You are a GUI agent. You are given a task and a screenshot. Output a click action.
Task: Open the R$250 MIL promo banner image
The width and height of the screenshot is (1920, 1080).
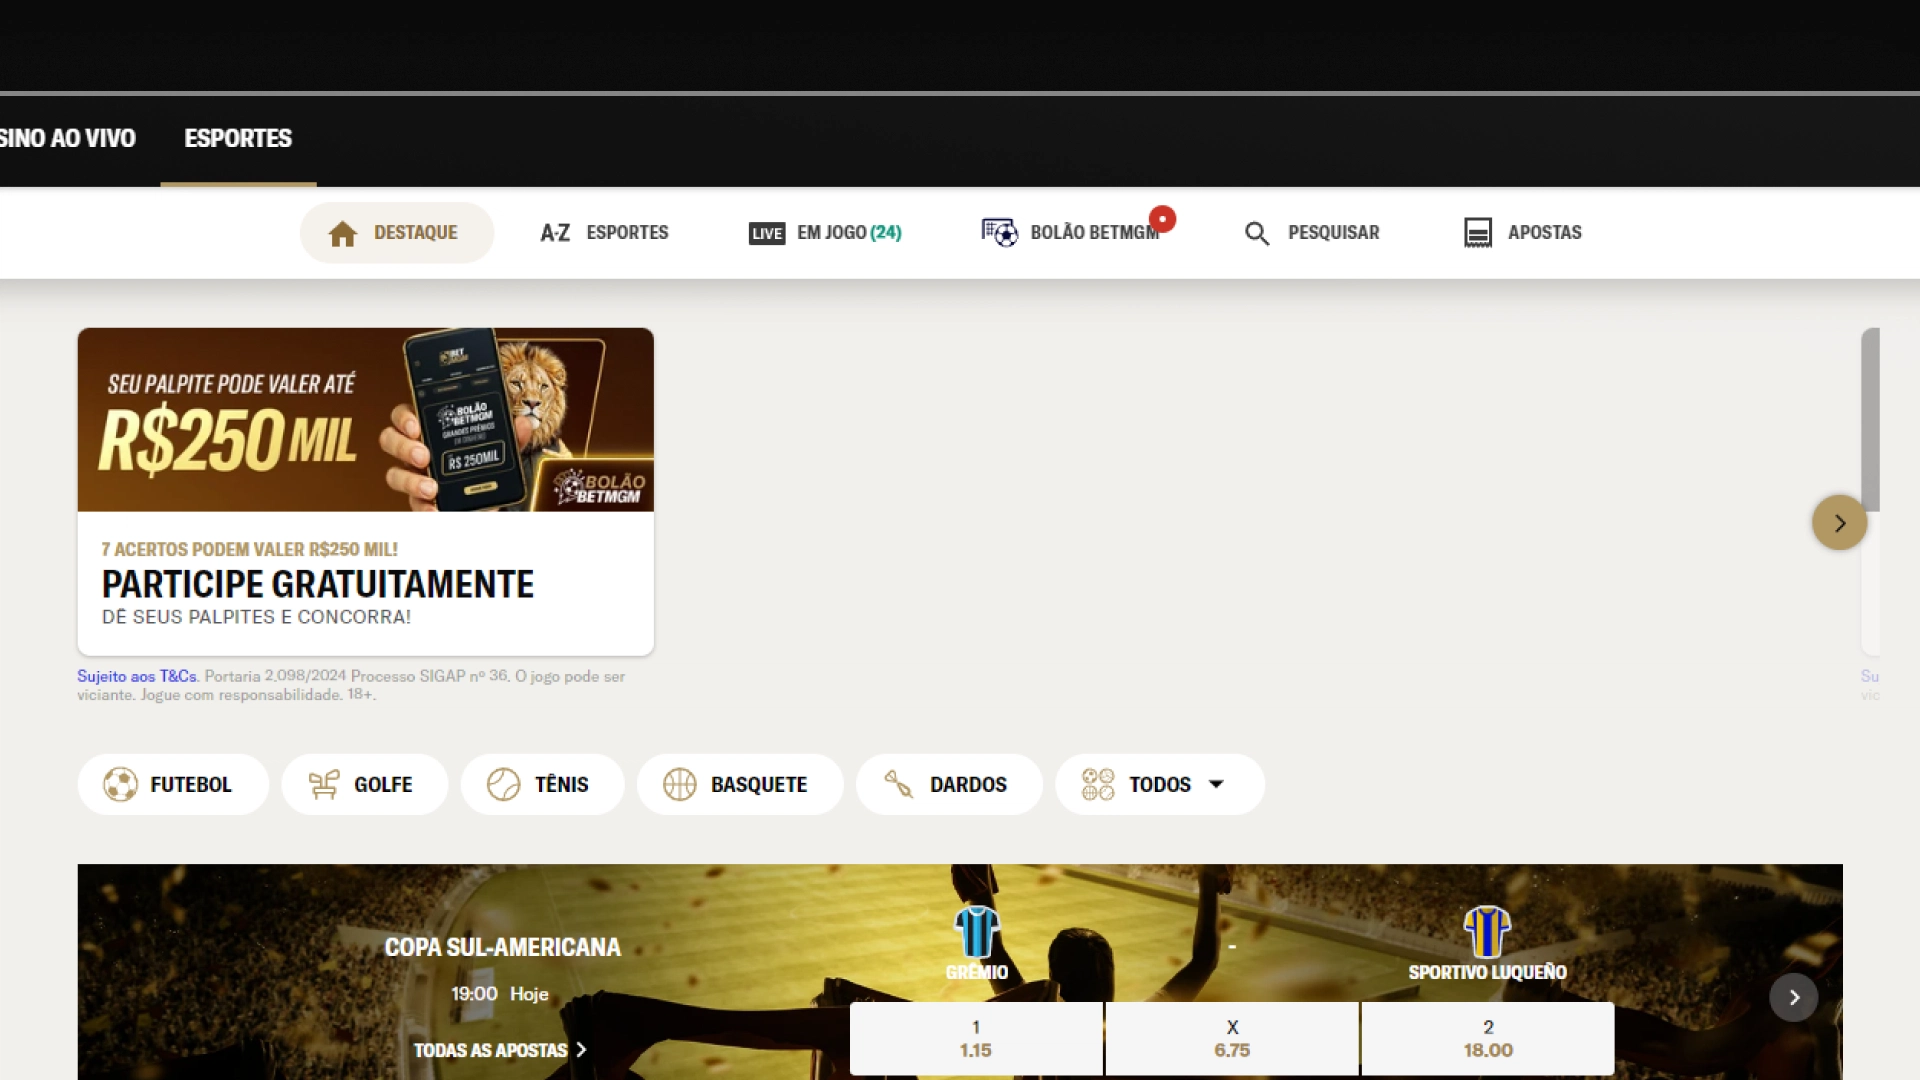[366, 420]
